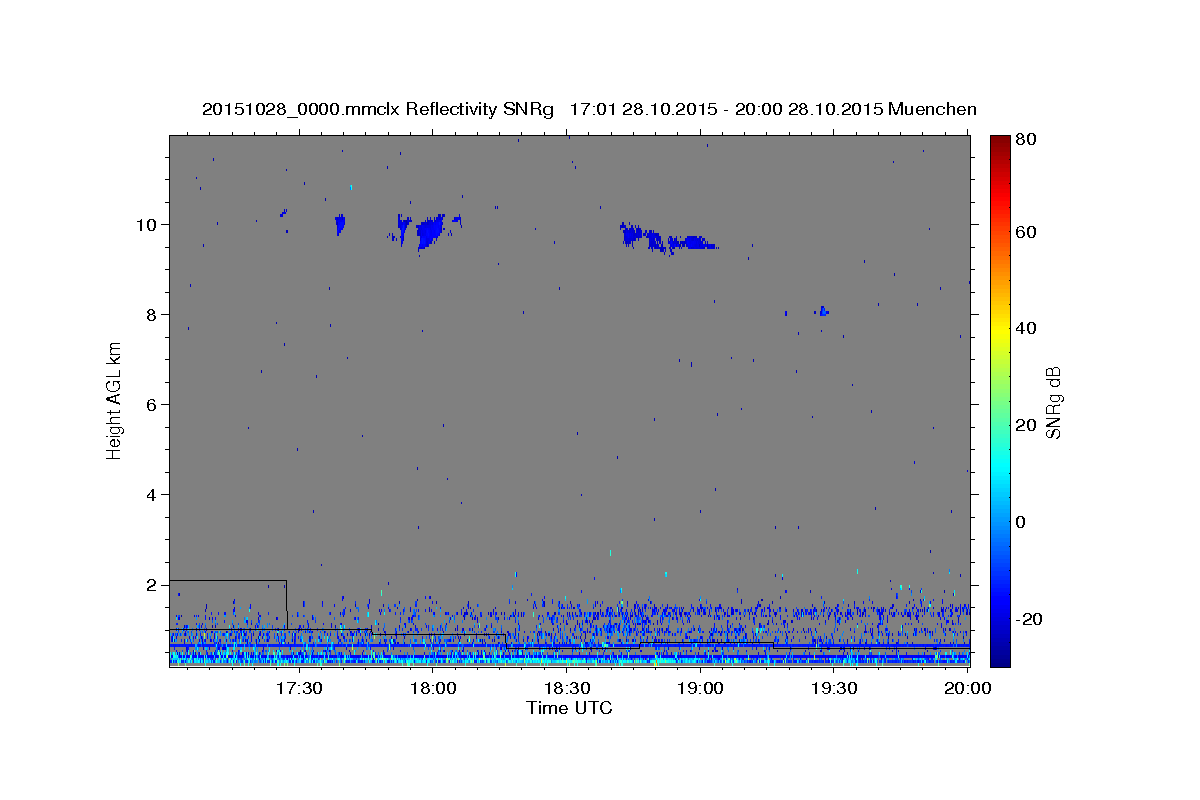Click the colorbar value 80
The image size is (1200, 800).
tap(1025, 140)
